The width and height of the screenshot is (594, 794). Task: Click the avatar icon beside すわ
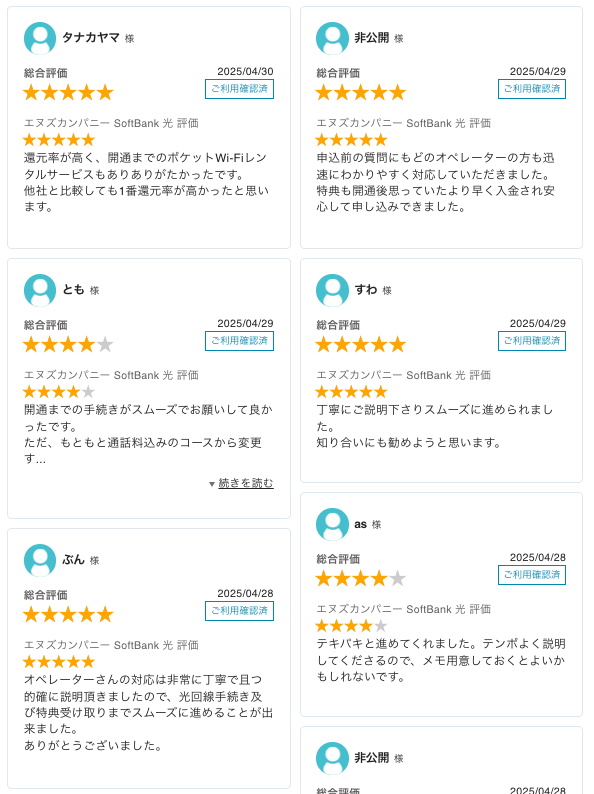click(x=332, y=290)
